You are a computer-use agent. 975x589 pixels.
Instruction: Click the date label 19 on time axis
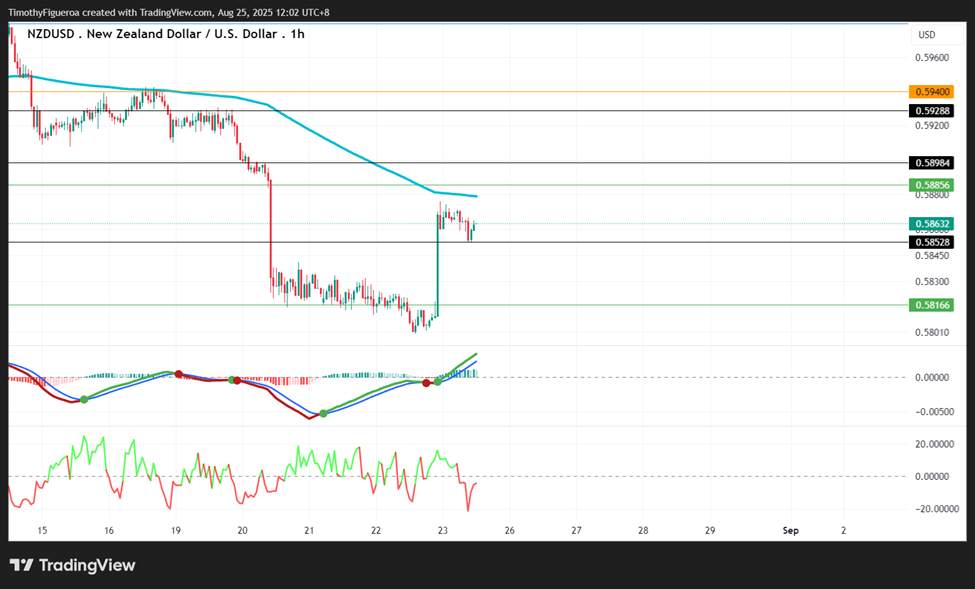coord(176,531)
